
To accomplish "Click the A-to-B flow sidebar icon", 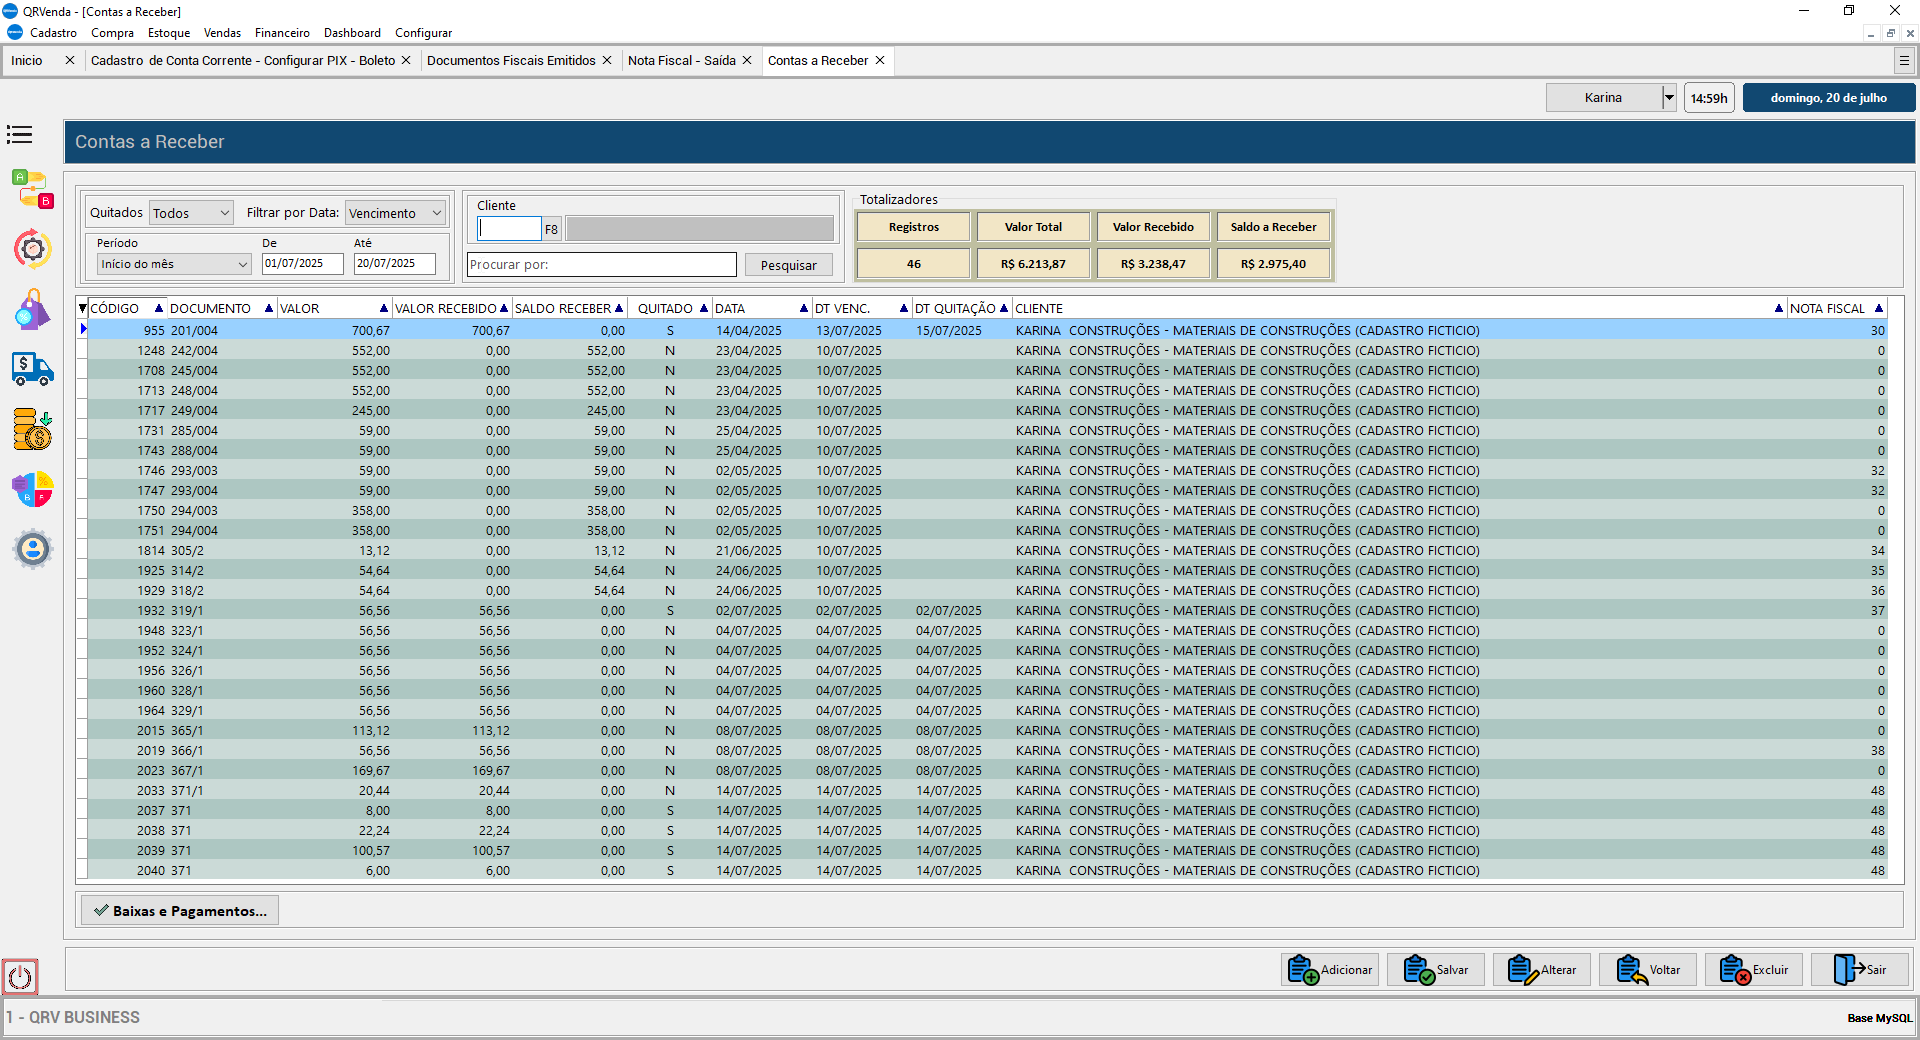I will click(32, 189).
